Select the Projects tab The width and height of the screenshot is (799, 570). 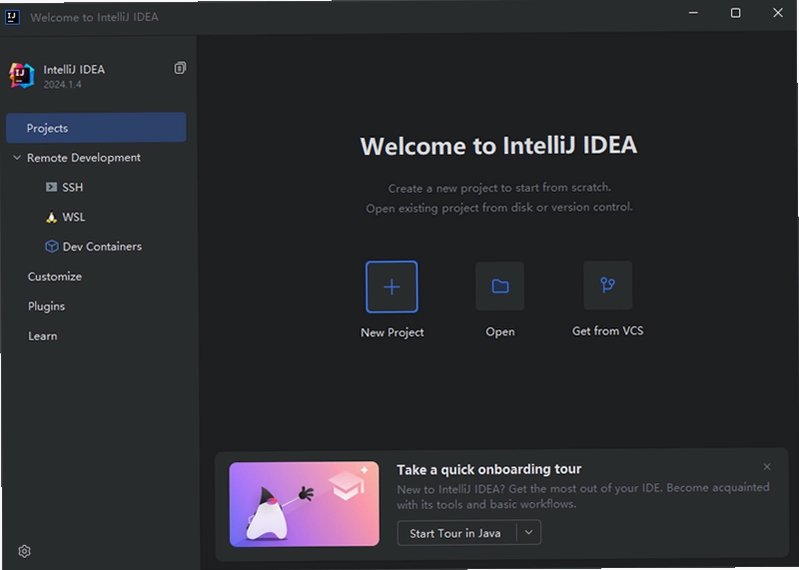coord(96,128)
